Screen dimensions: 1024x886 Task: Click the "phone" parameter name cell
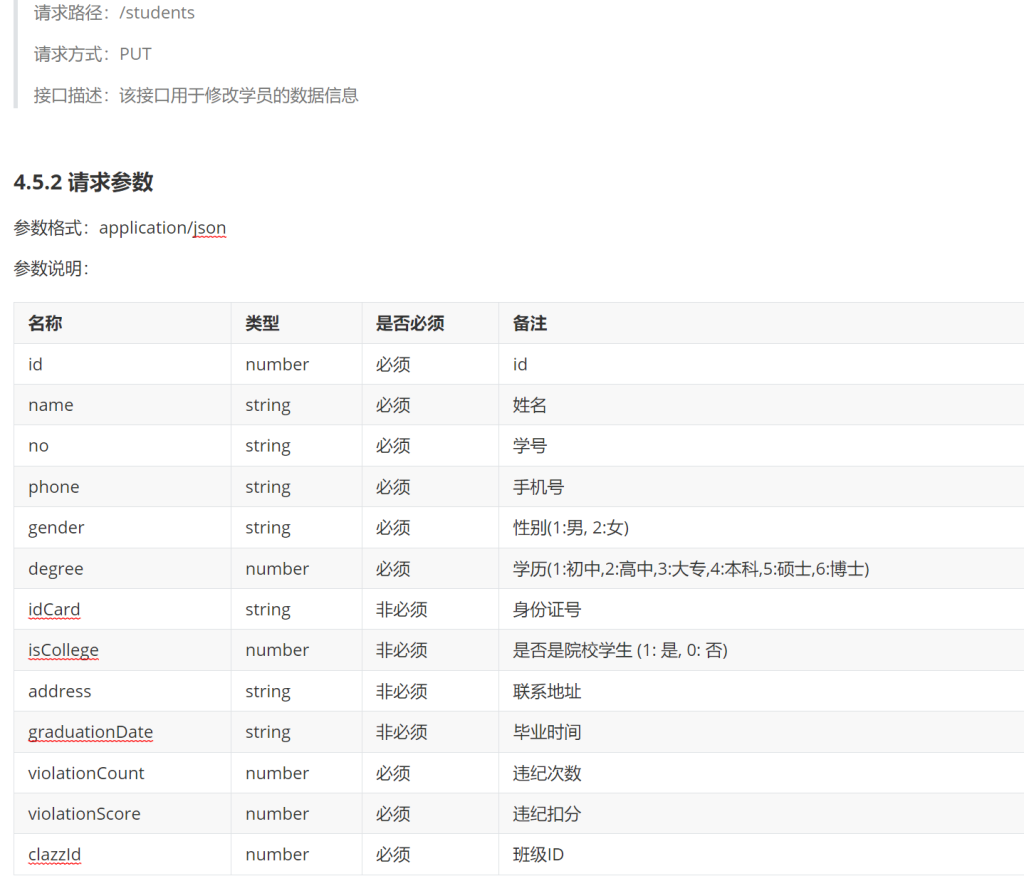(x=53, y=487)
